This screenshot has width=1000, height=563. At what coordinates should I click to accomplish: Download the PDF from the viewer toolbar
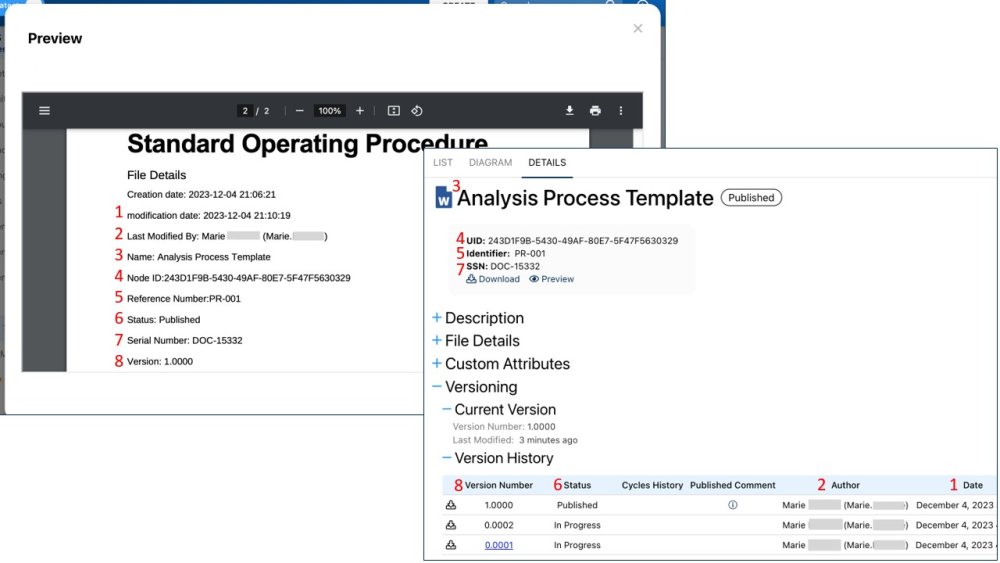[x=570, y=111]
